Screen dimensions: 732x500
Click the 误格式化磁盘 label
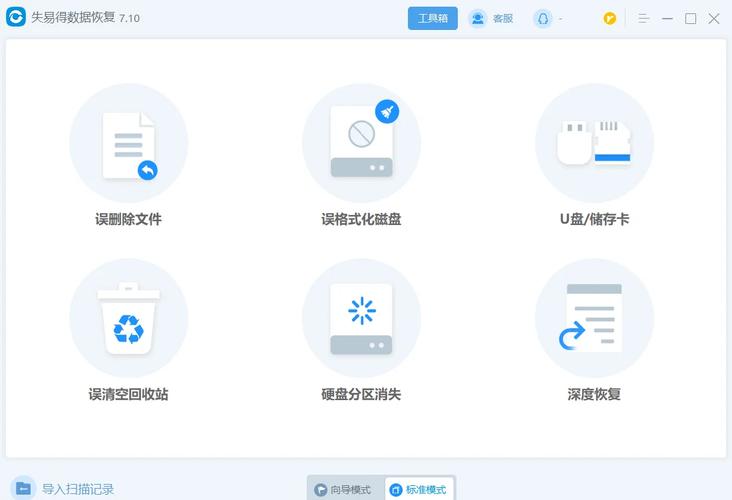(361, 219)
